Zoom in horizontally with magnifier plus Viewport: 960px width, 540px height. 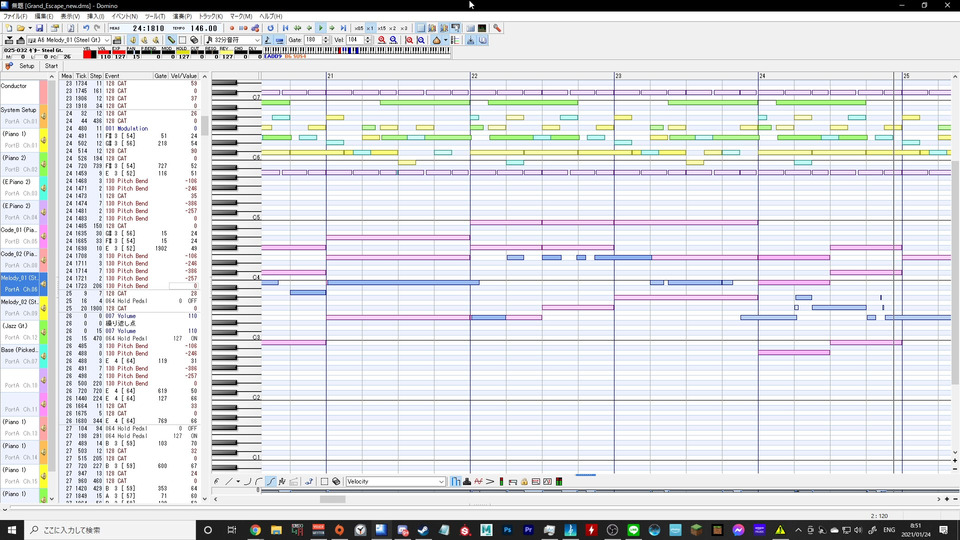[381, 40]
